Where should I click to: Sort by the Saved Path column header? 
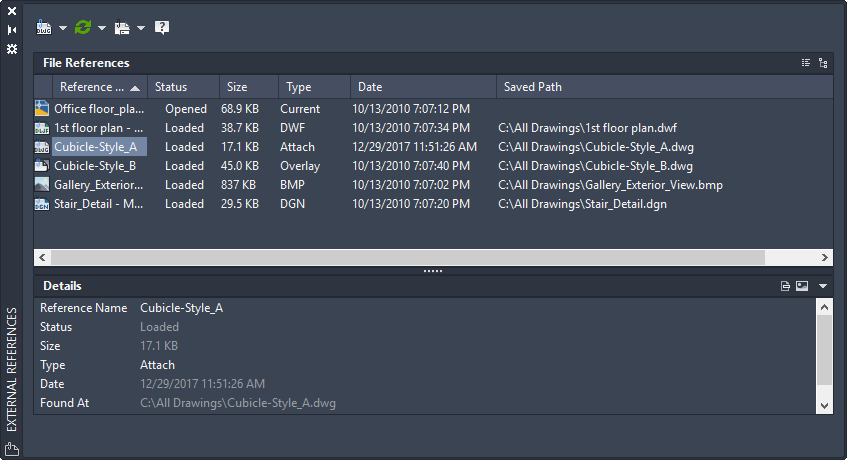click(533, 87)
